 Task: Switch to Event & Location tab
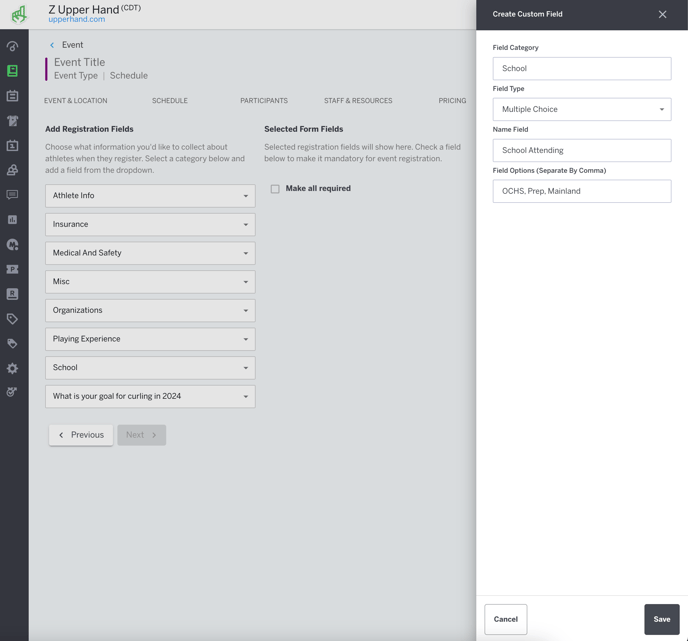pos(75,100)
